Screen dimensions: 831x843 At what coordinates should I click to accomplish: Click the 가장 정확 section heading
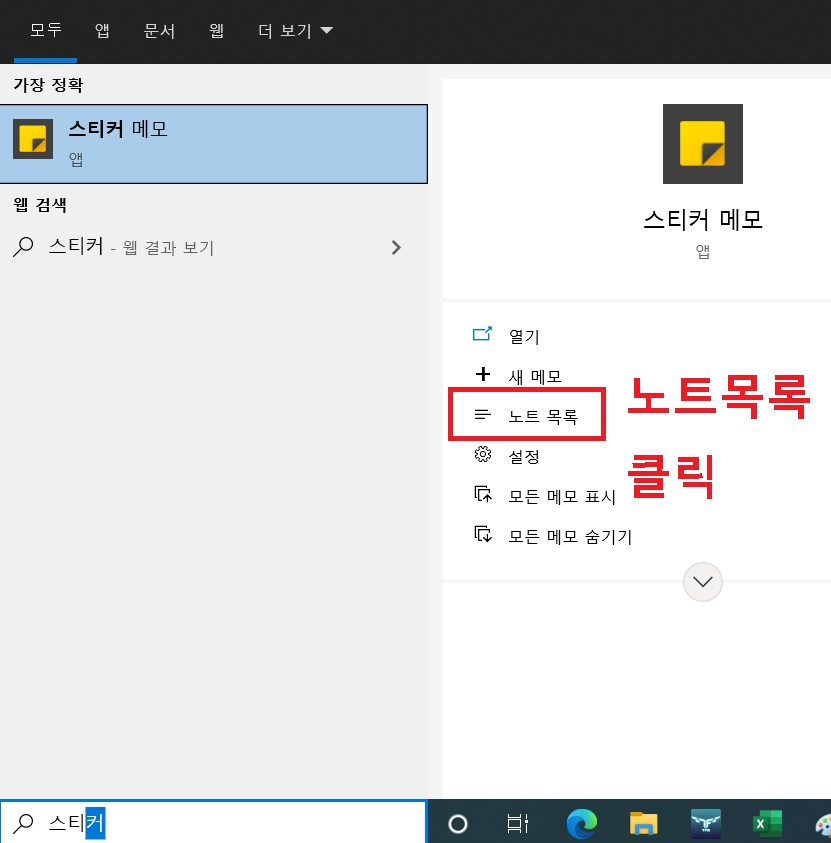pos(48,85)
